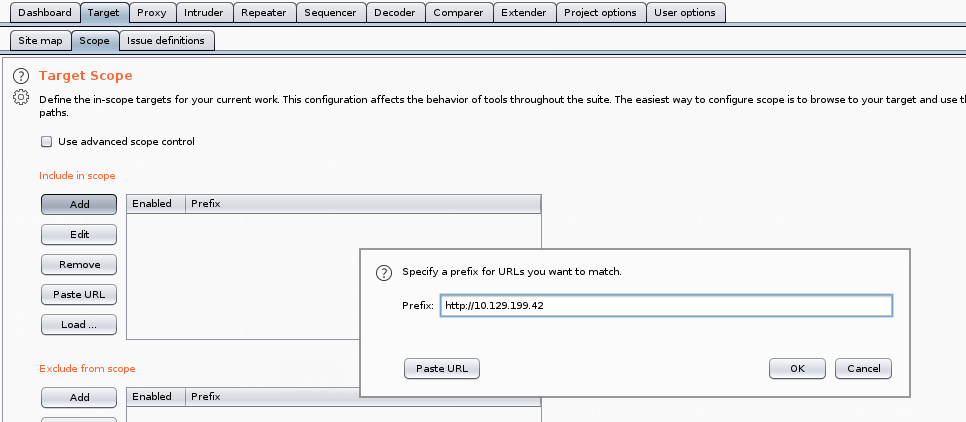Enable the Use advanced scope control checkbox

pos(46,142)
